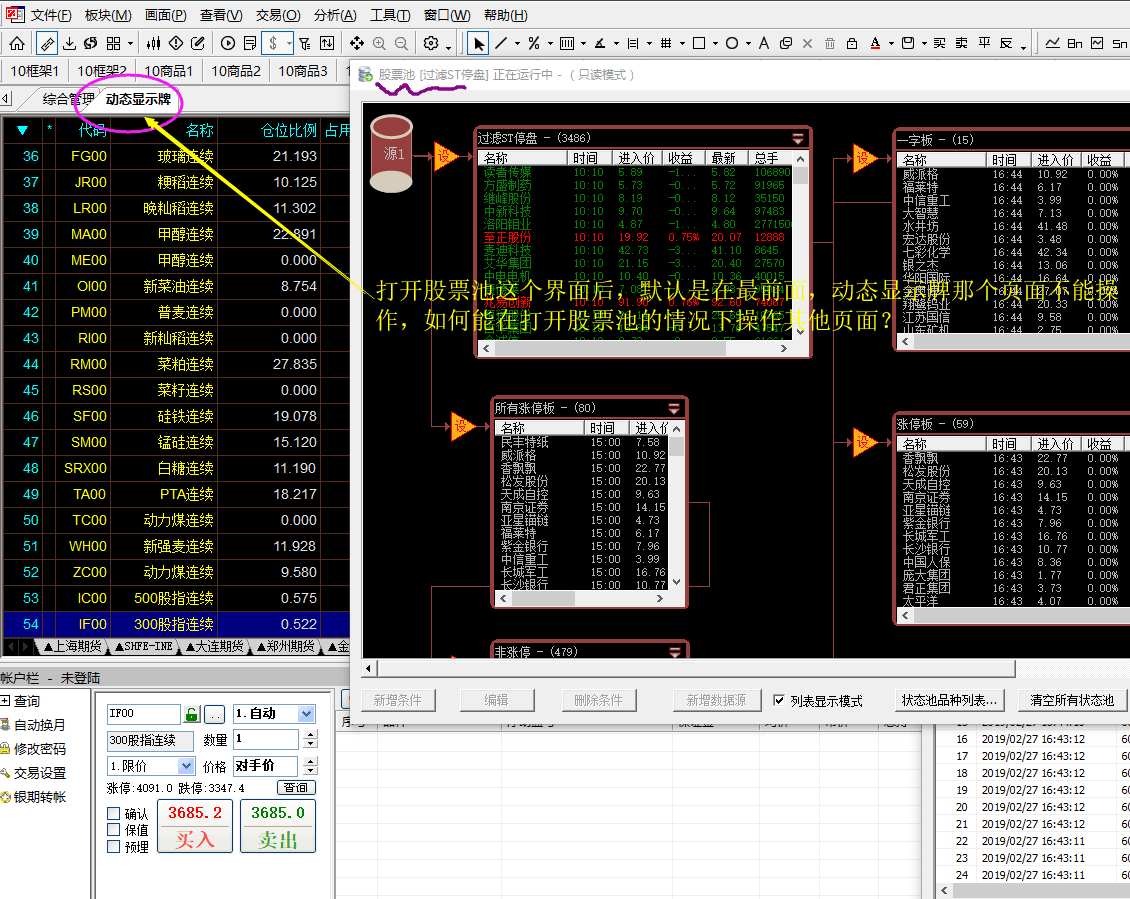Click the 平 close-position toolbar icon
Screen dimensions: 1130x899
pyautogui.click(x=984, y=43)
